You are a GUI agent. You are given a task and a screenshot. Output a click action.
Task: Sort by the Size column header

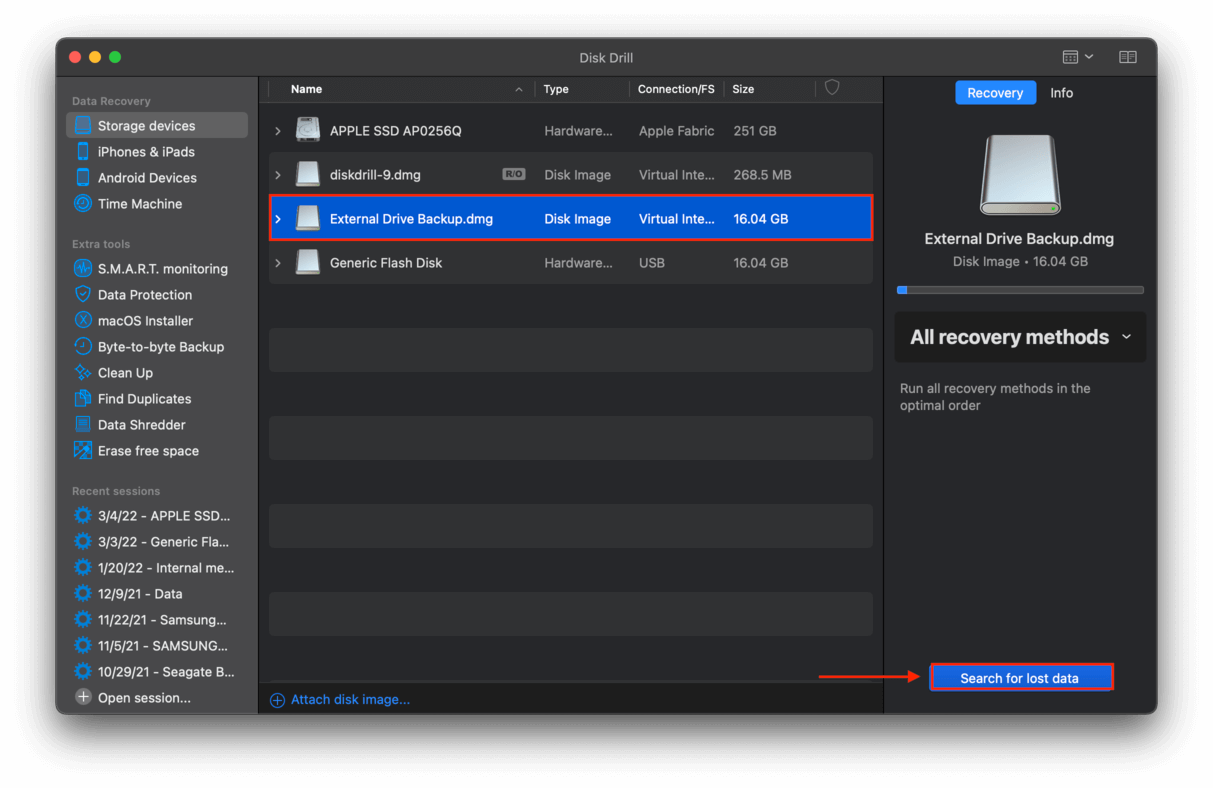coord(743,89)
